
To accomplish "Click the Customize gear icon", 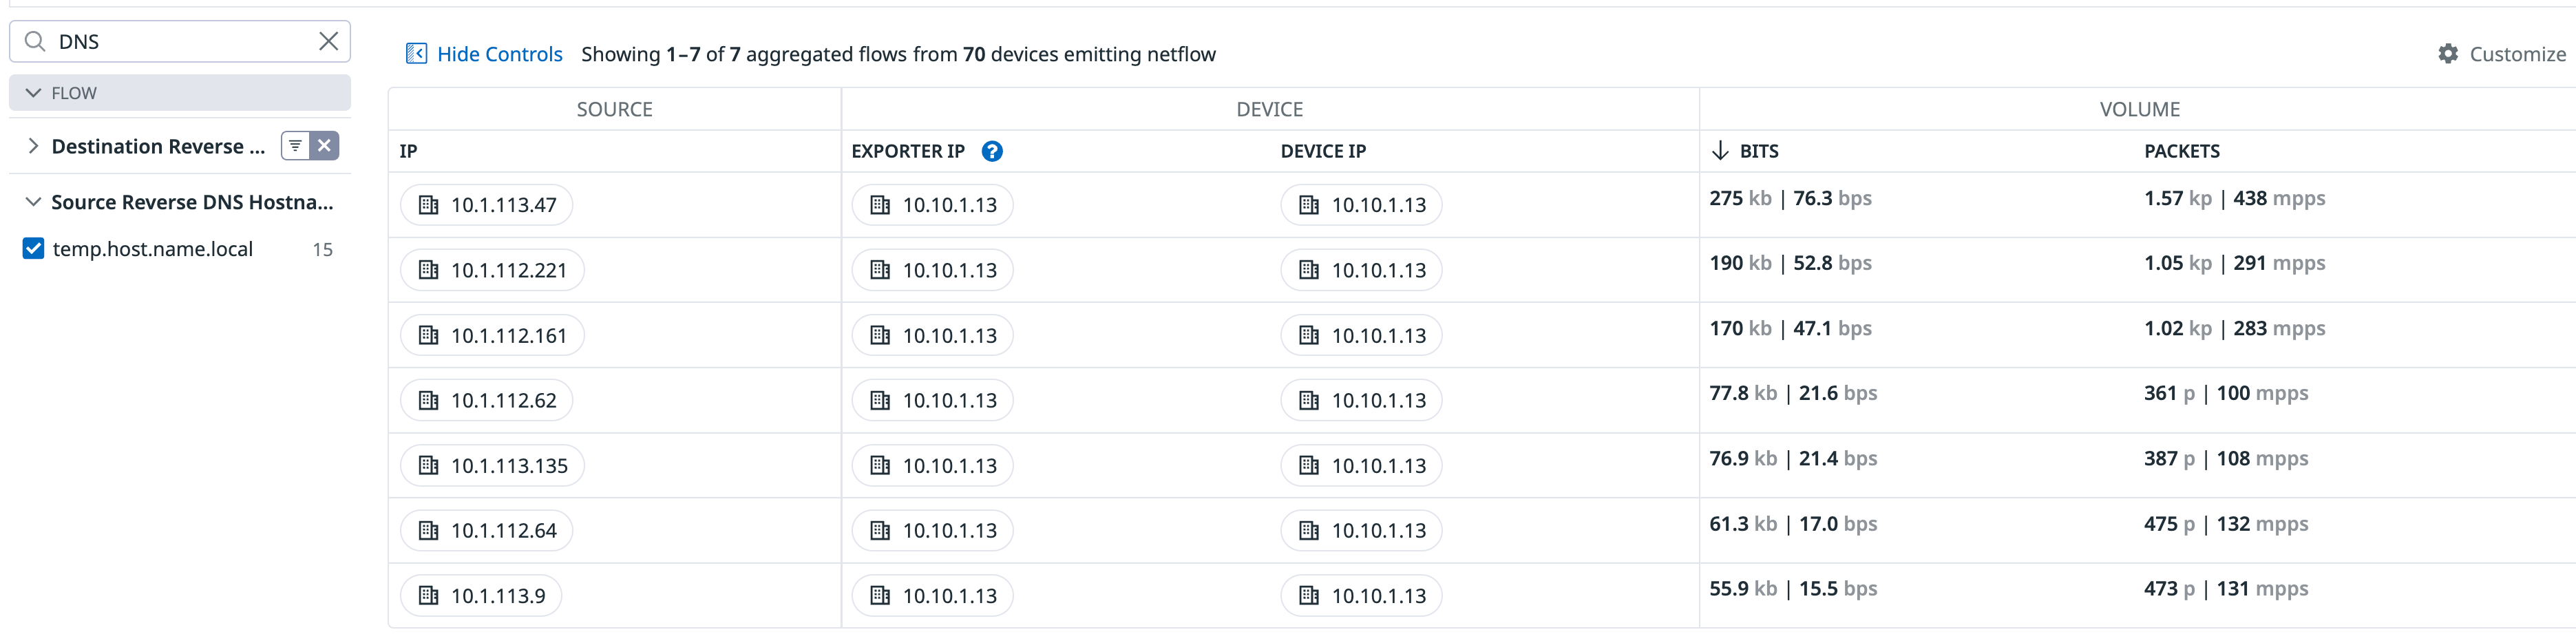I will click(2447, 54).
